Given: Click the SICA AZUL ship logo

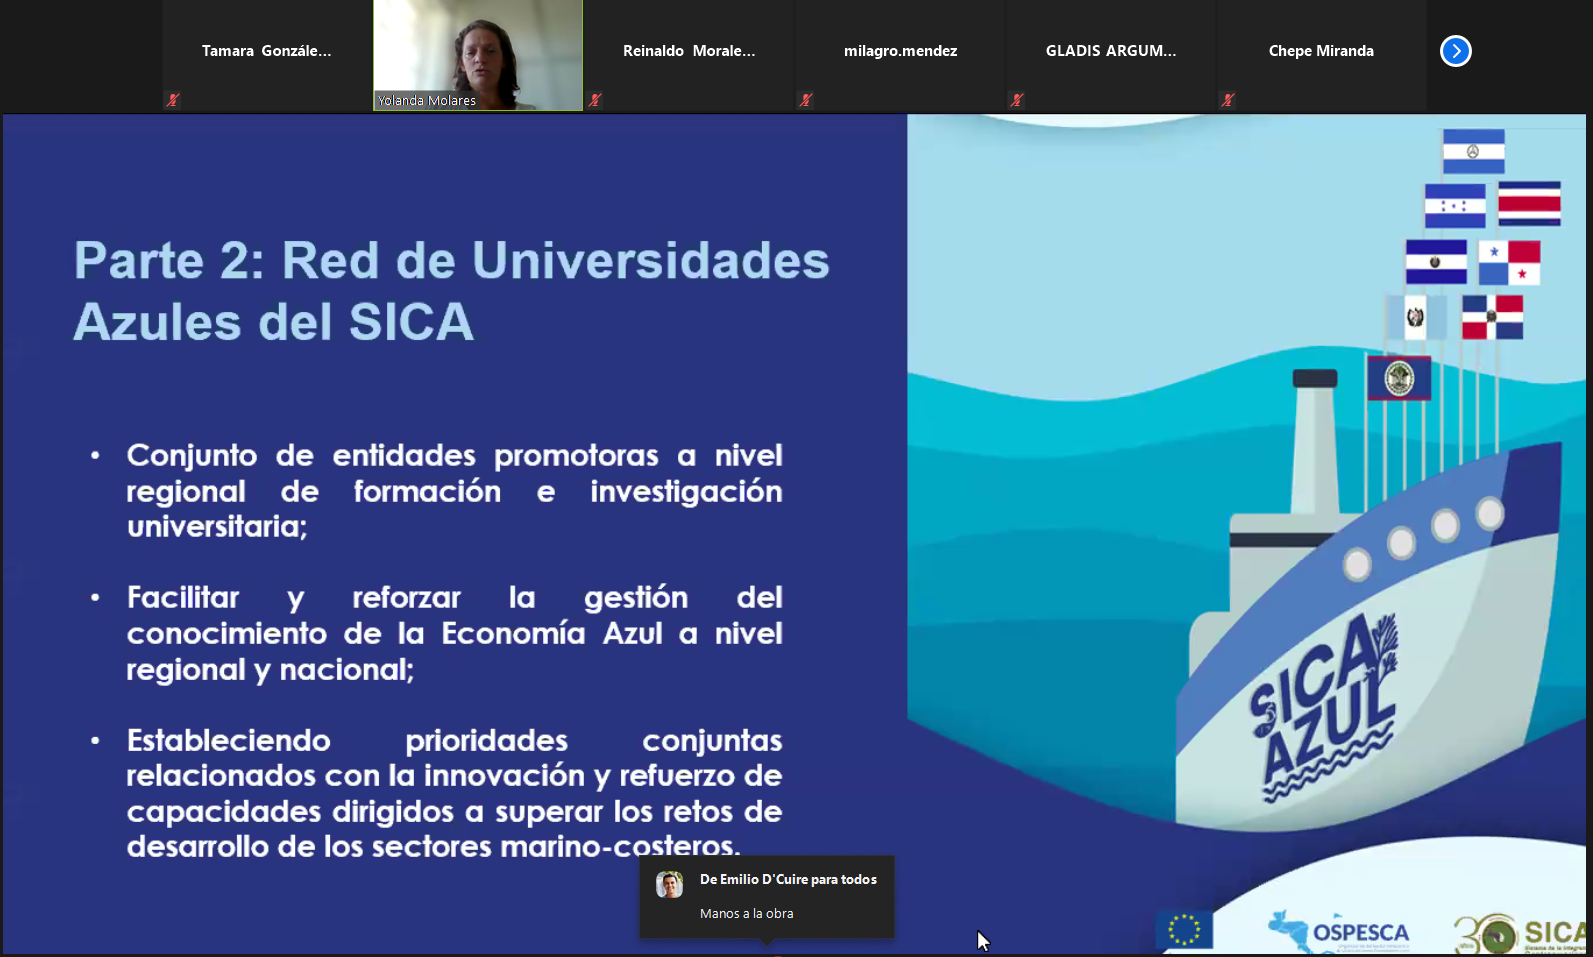Looking at the screenshot, I should [1324, 708].
